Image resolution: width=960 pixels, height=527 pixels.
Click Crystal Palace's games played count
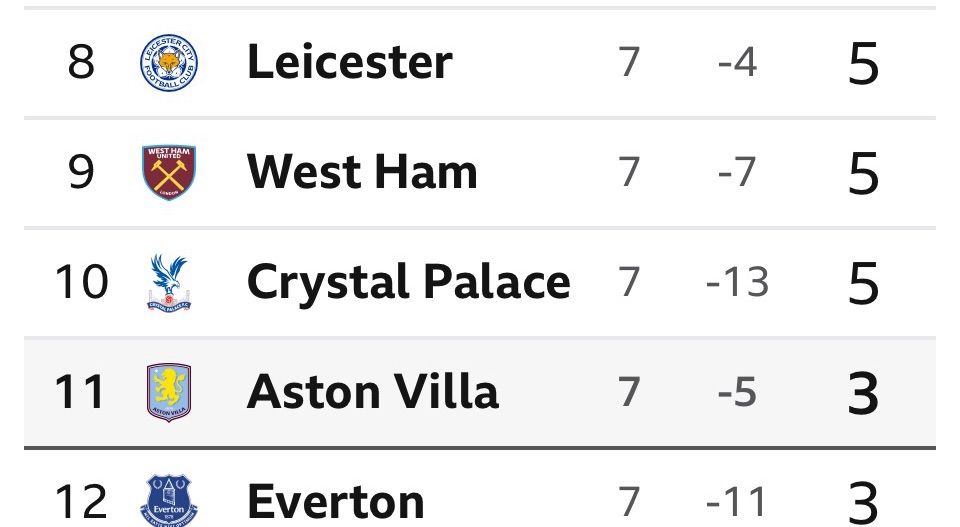click(x=628, y=282)
